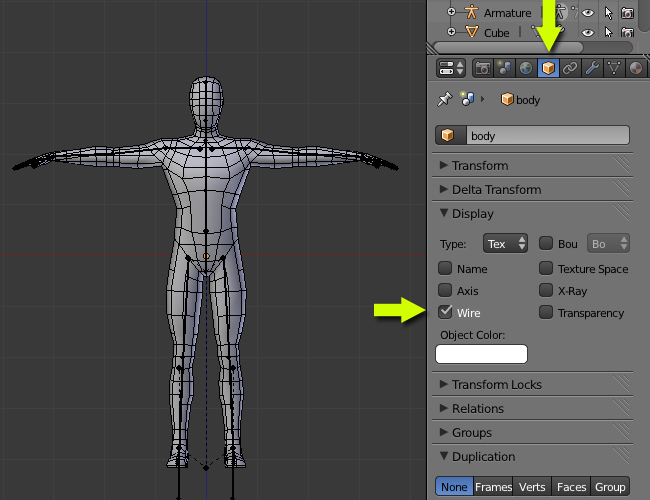Select Frames duplication option
The image size is (650, 500).
pos(493,487)
